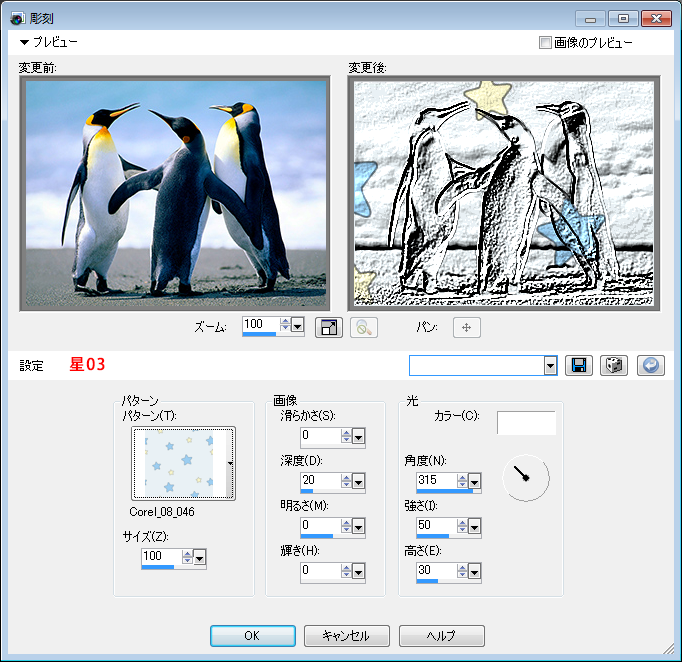Click the OK button
Screen dimensions: 682x662
click(x=252, y=636)
